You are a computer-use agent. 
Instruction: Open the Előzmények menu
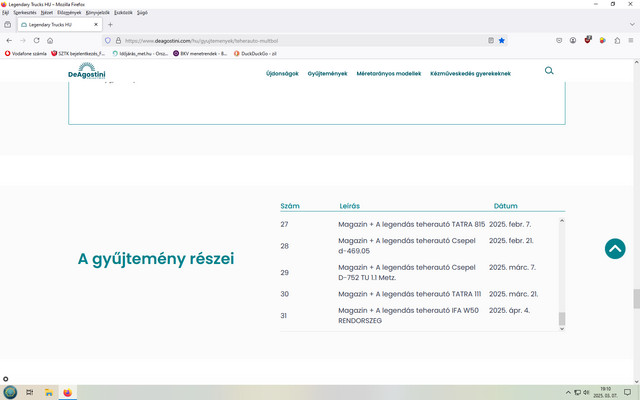point(69,13)
